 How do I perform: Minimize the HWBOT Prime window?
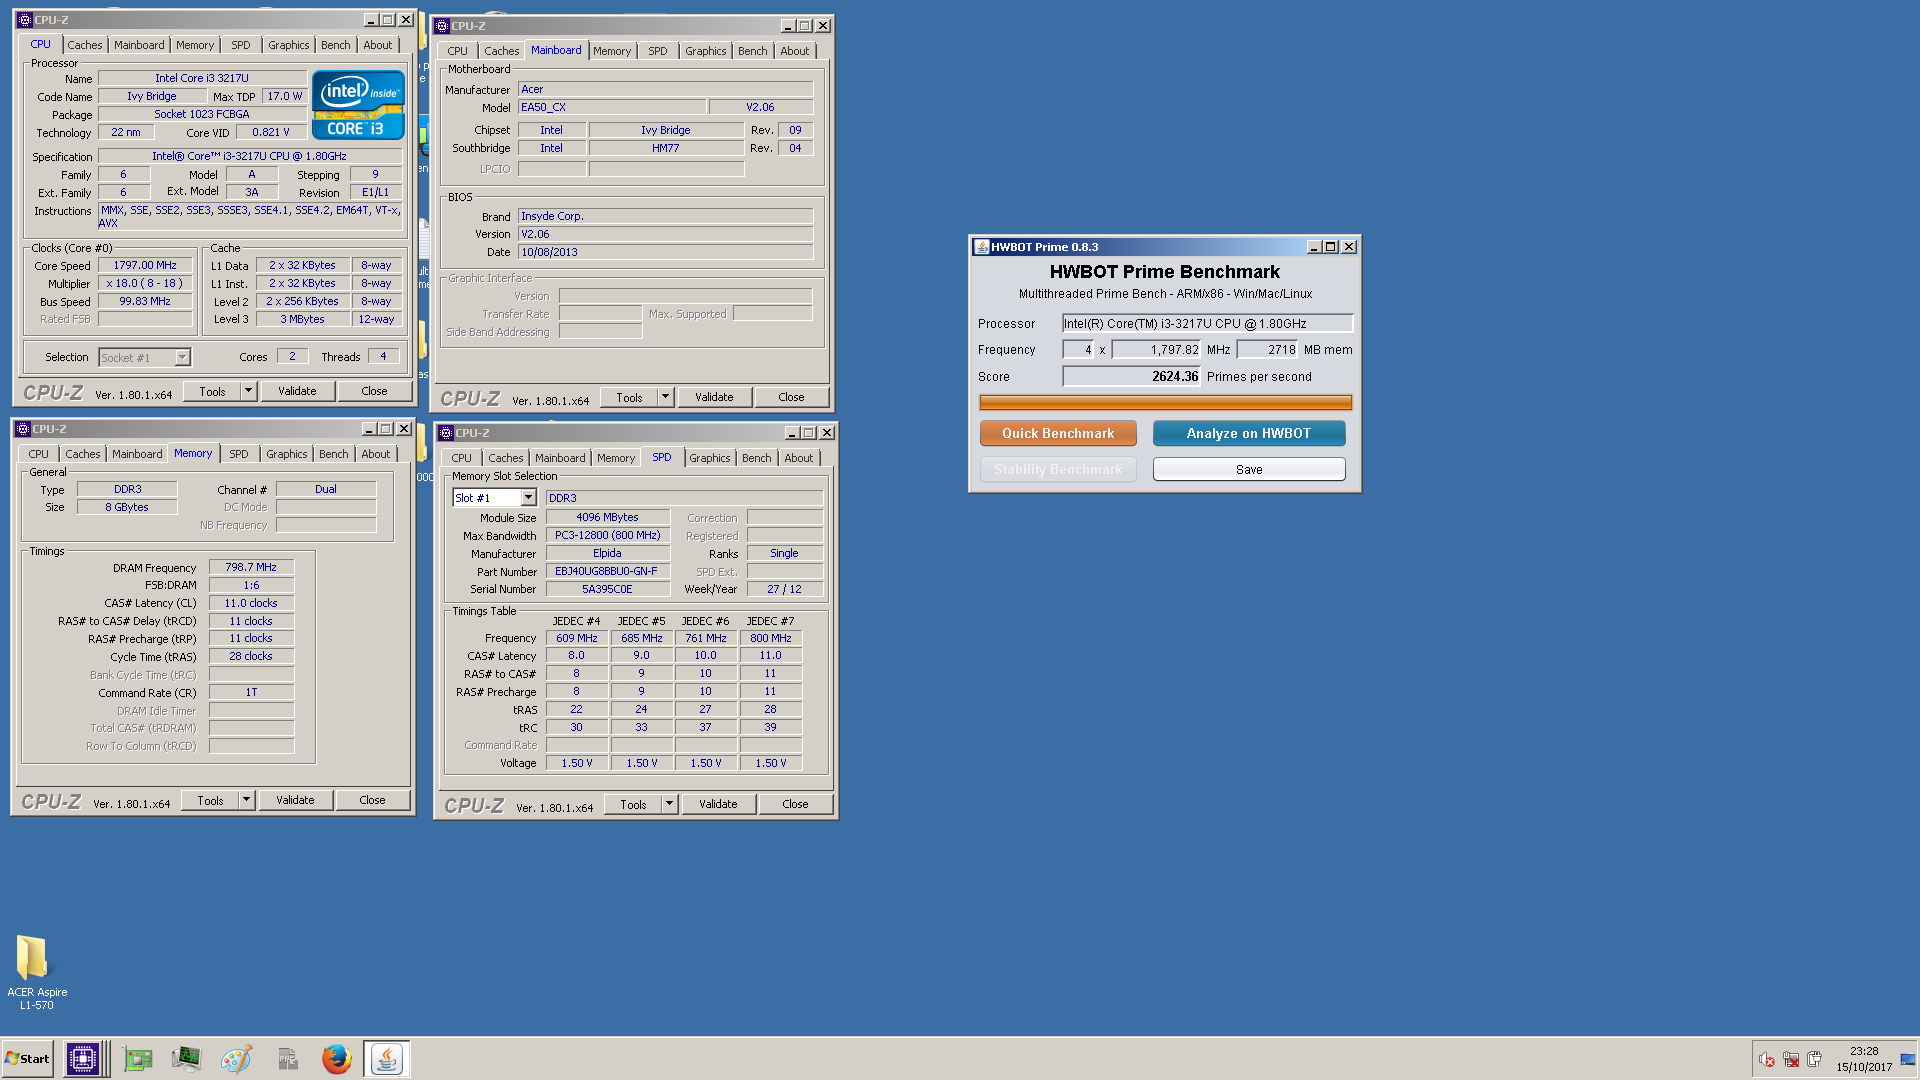pyautogui.click(x=1314, y=247)
